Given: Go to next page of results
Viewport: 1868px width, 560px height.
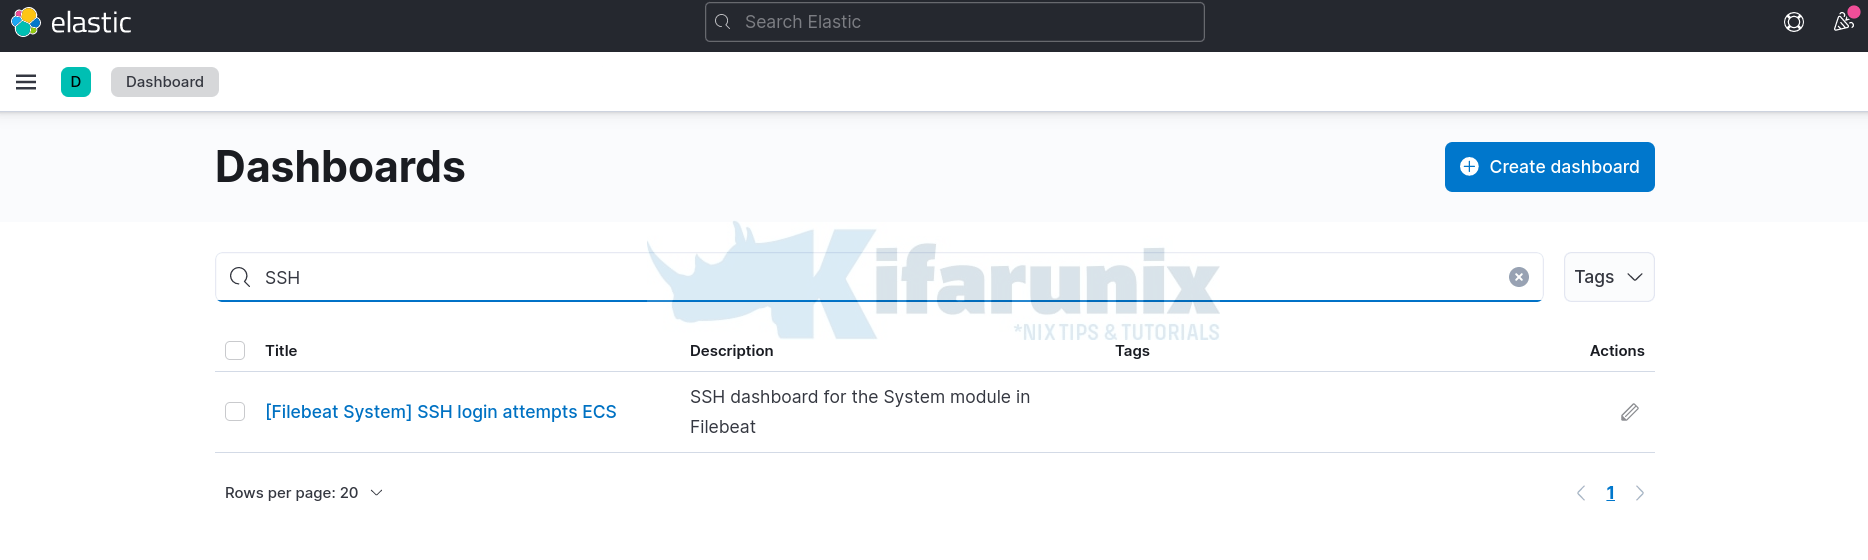Looking at the screenshot, I should coord(1640,493).
